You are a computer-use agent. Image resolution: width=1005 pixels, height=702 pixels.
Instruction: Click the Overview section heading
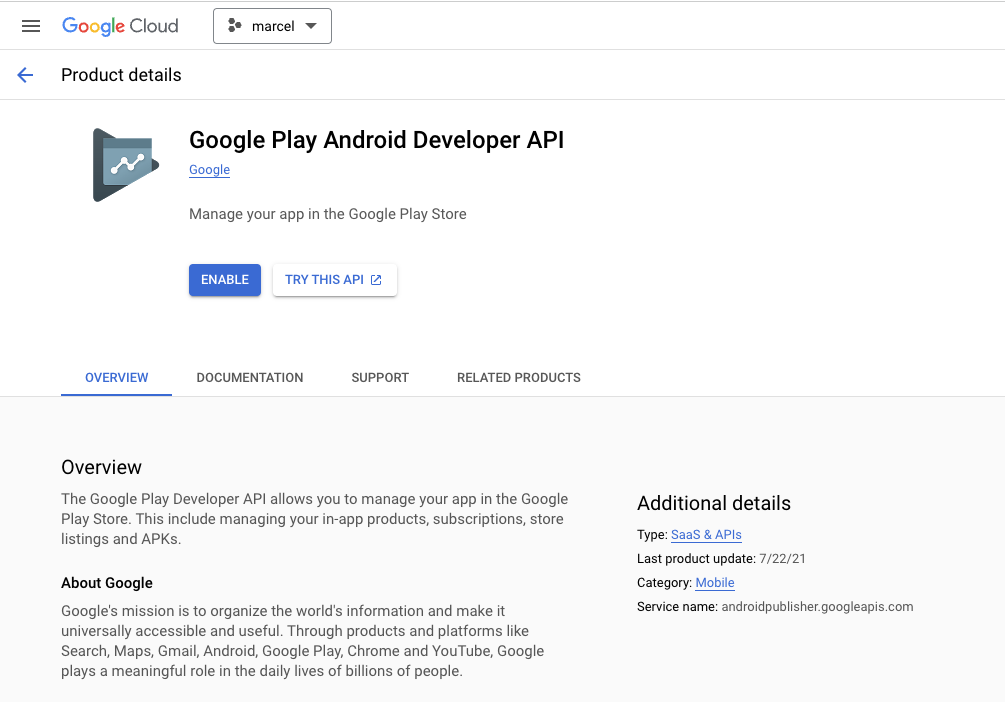pyautogui.click(x=101, y=467)
